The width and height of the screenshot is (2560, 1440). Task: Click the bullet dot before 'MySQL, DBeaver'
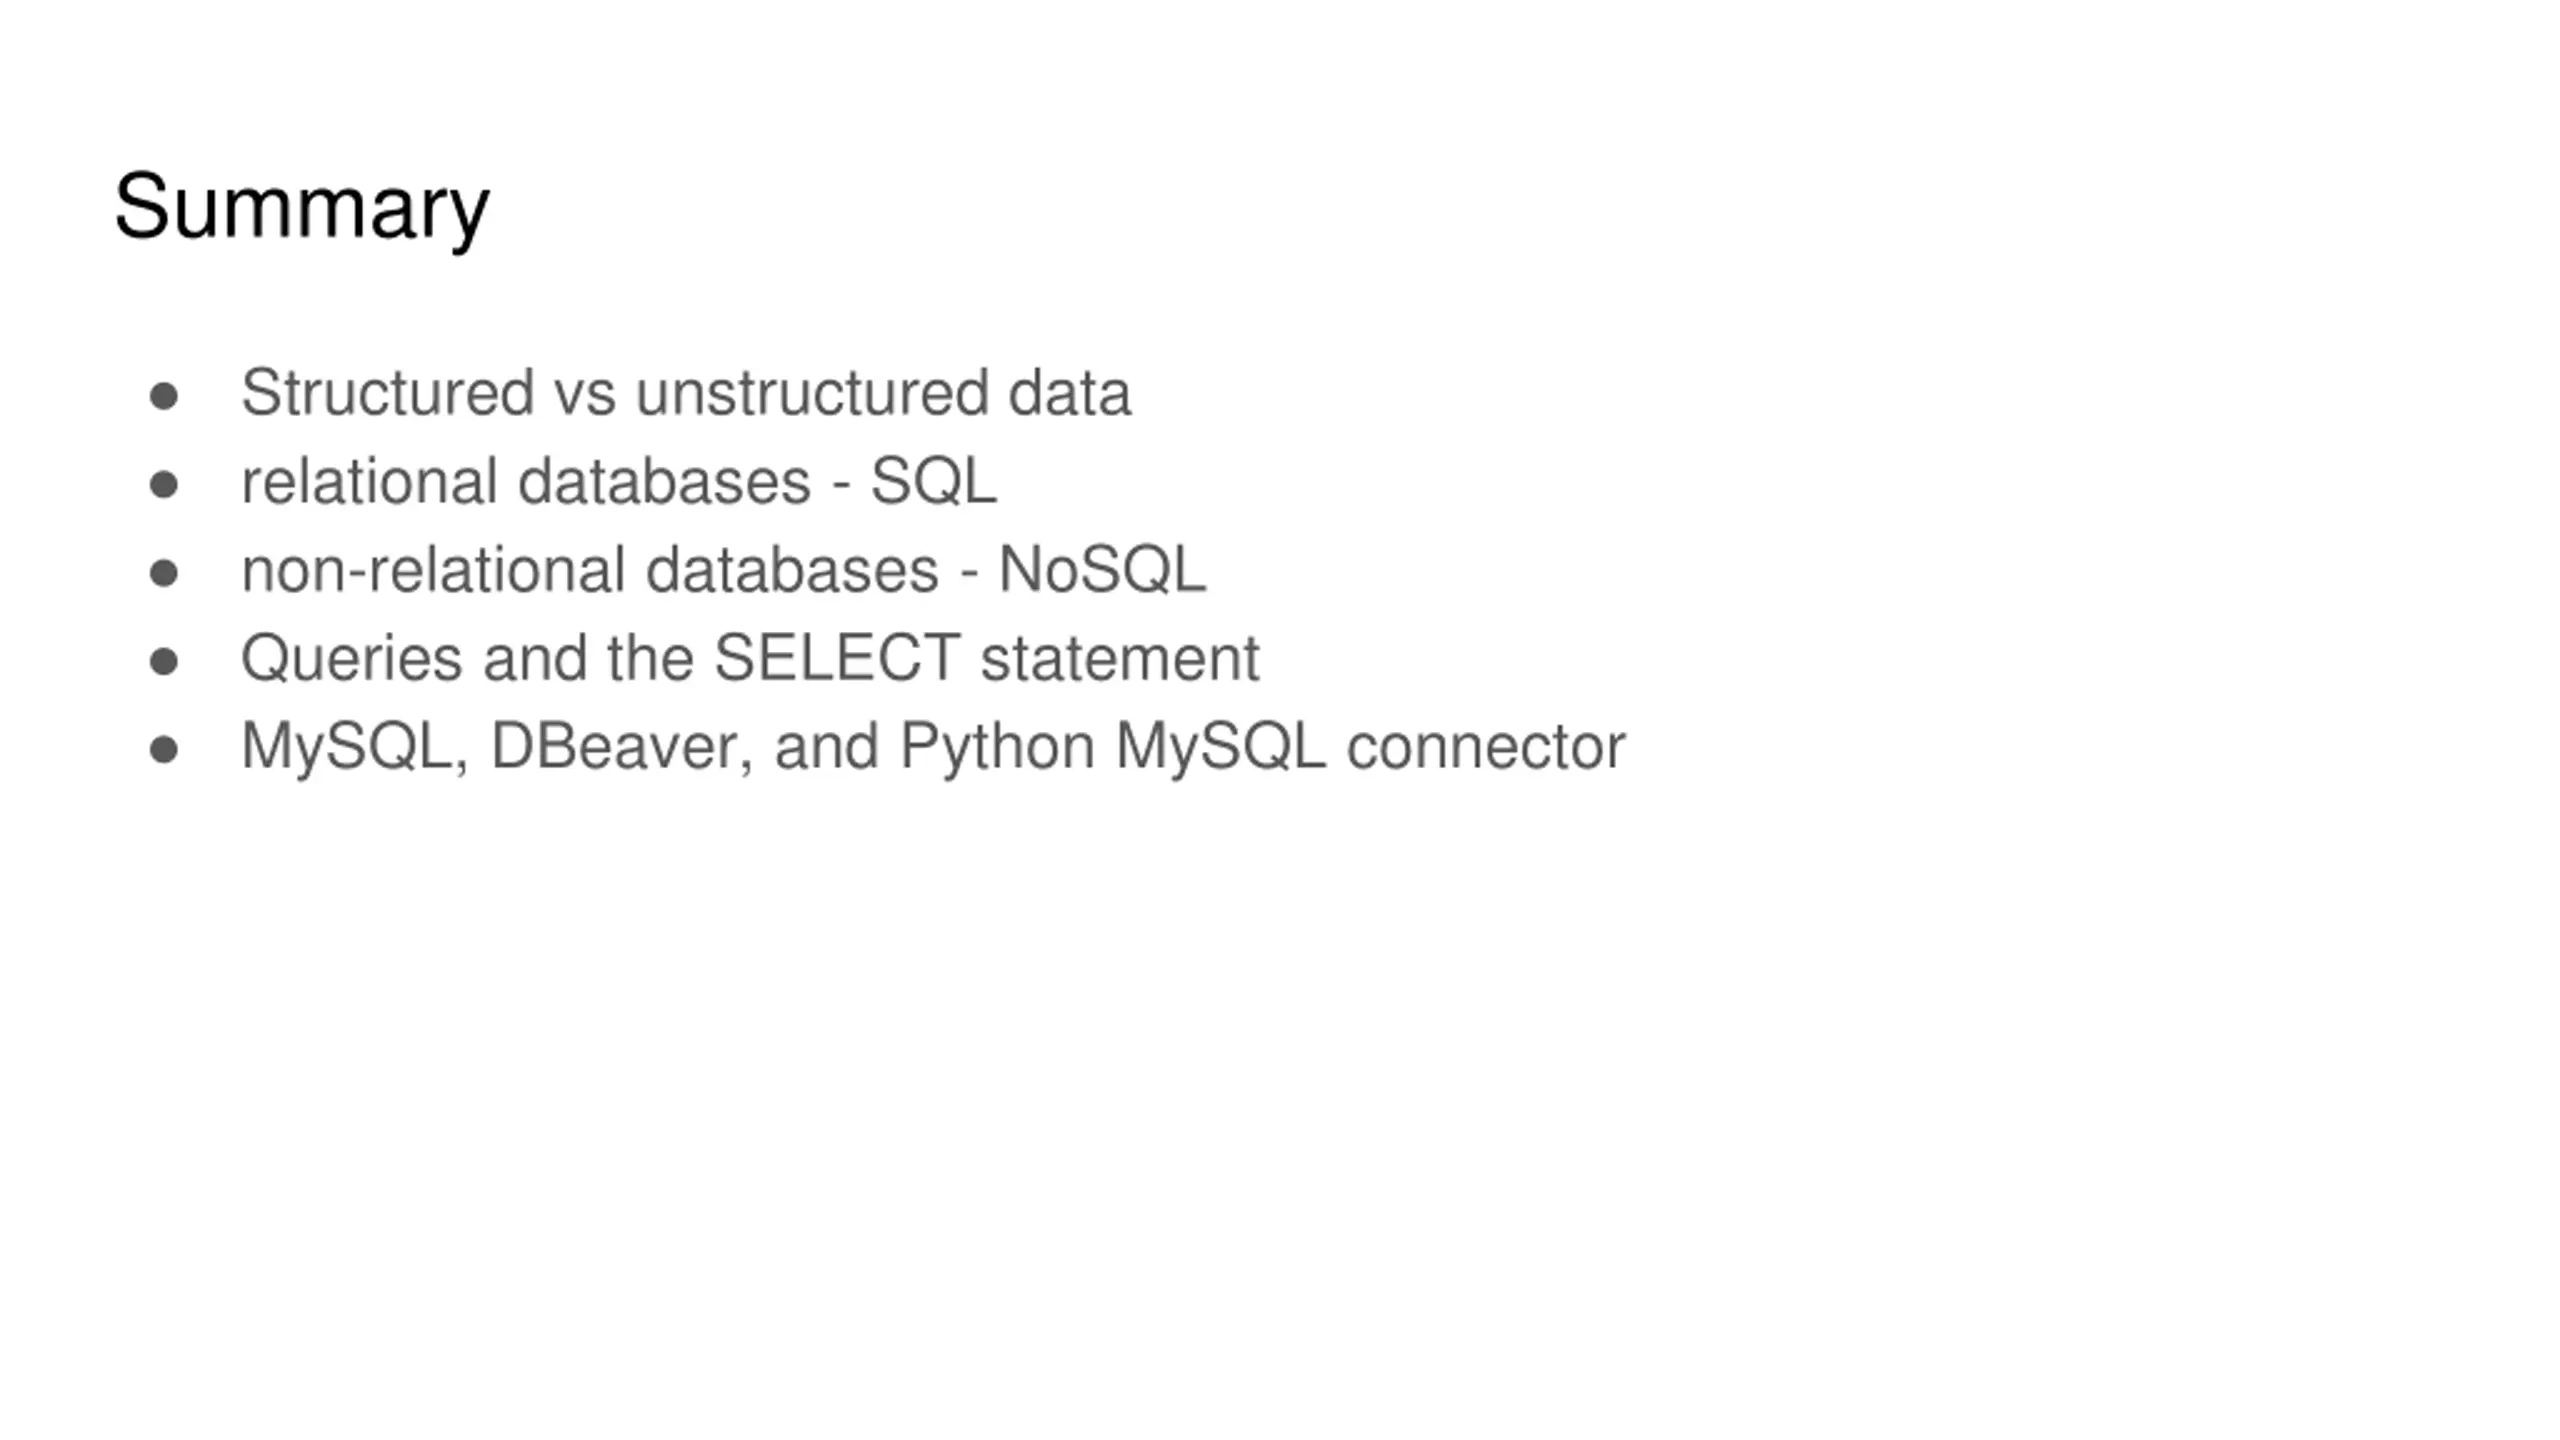click(x=164, y=750)
